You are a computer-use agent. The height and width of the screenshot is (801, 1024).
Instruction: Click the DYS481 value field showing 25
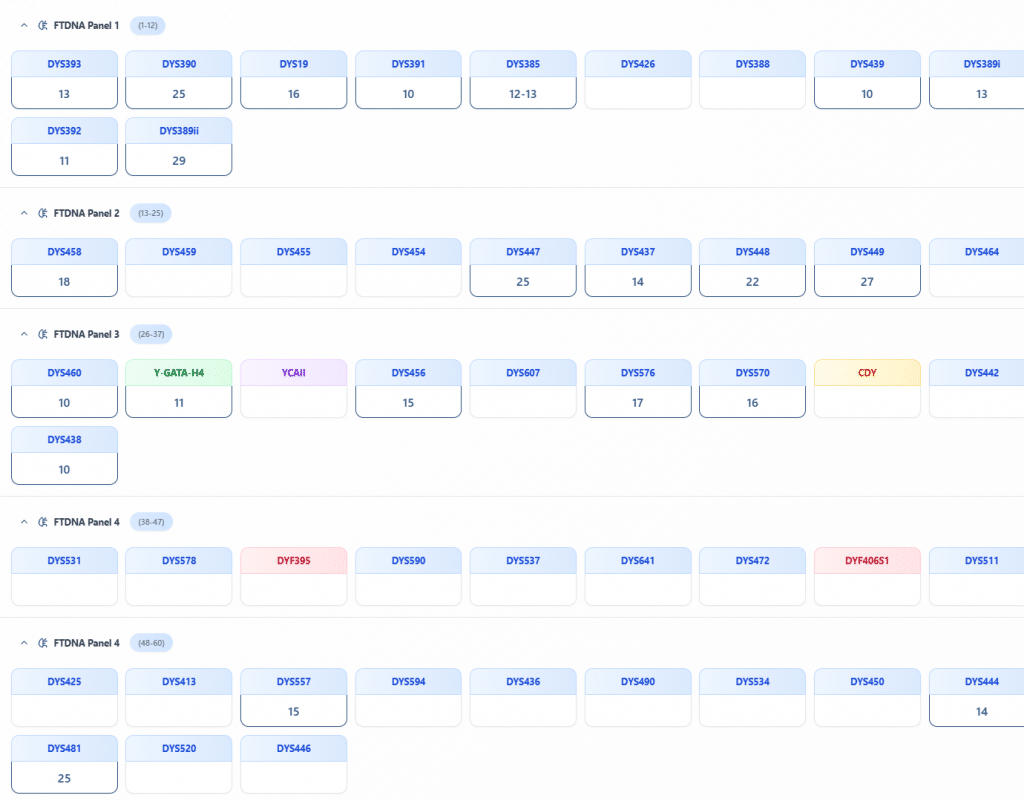tap(64, 778)
